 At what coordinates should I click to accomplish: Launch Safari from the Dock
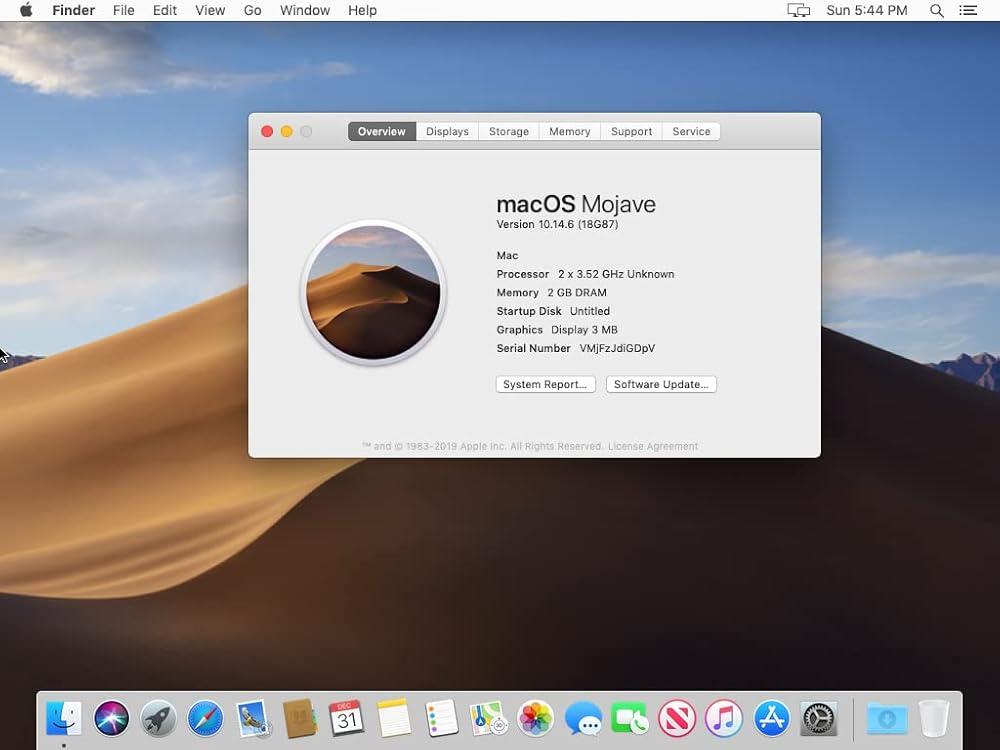(206, 718)
